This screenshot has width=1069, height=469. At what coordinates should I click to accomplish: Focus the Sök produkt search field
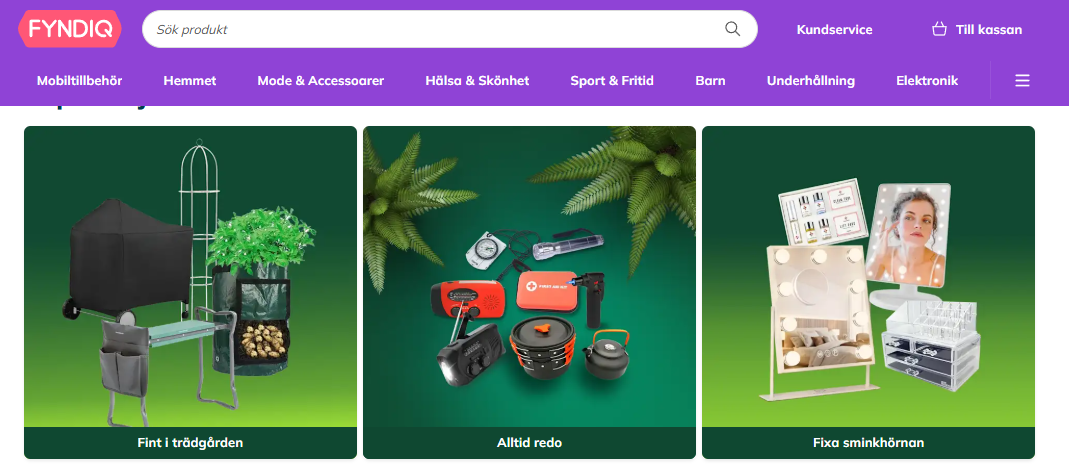(449, 29)
